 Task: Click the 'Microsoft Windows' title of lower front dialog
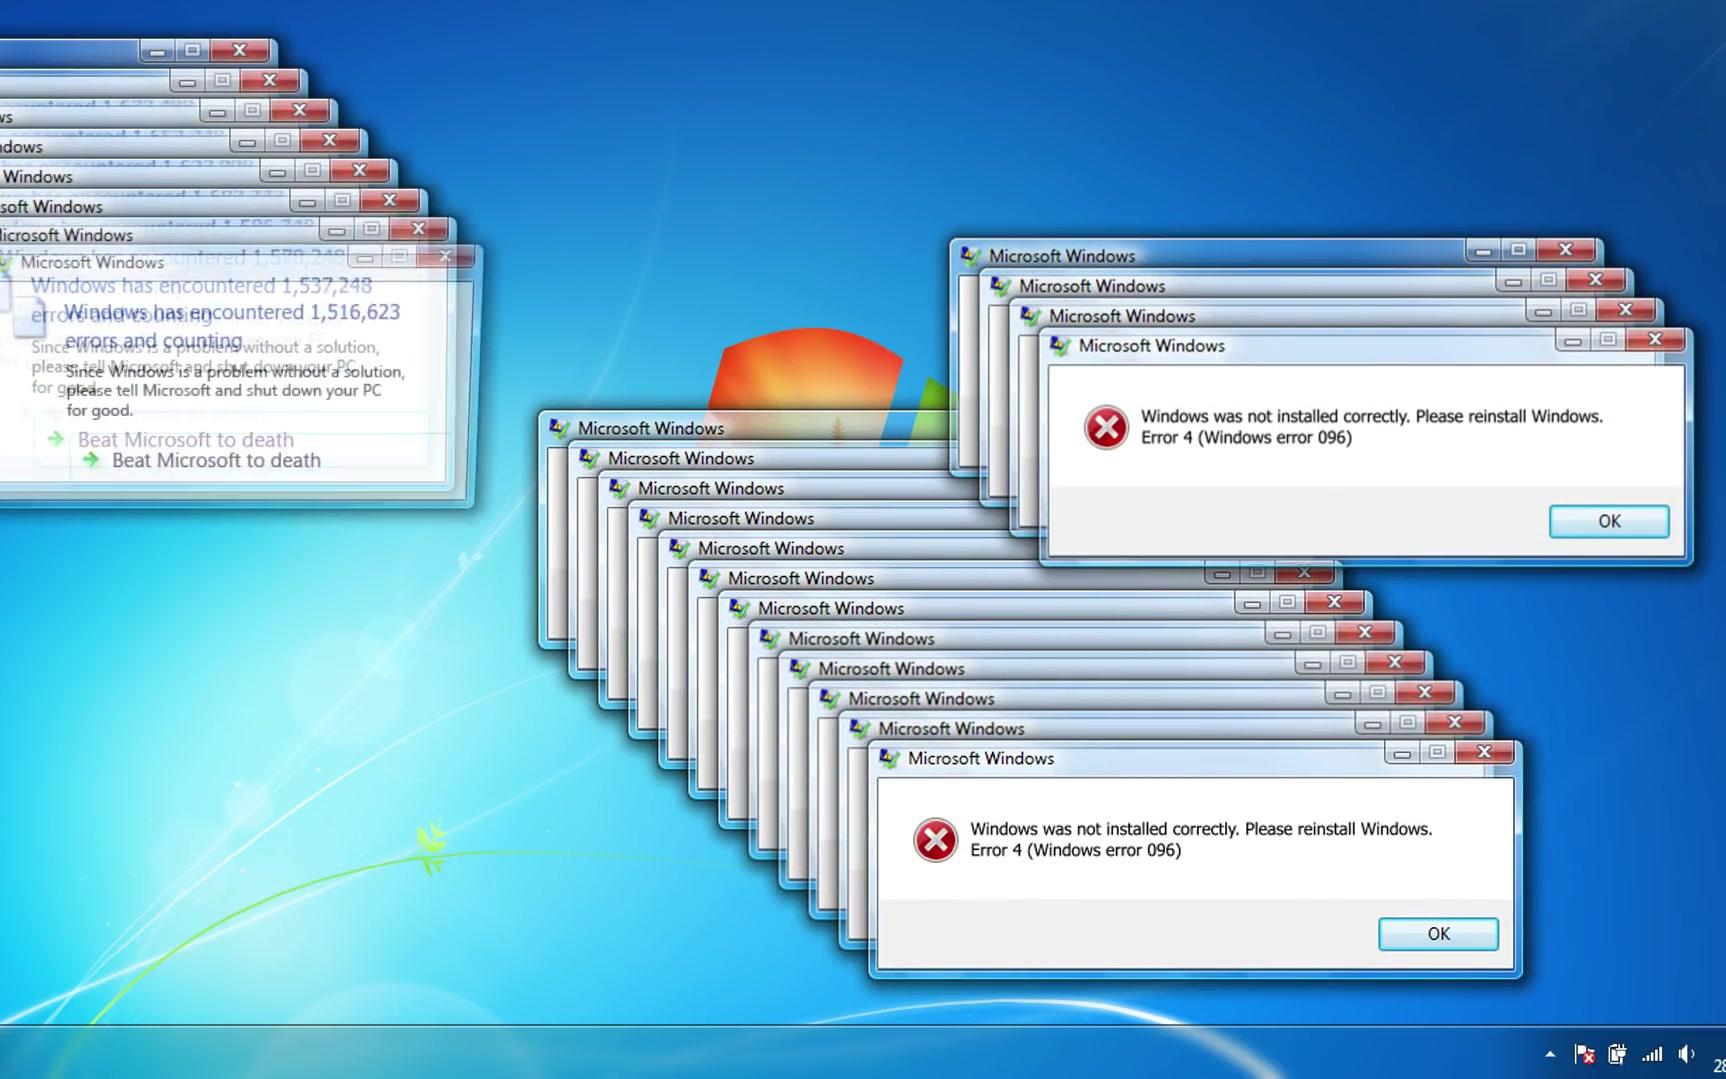tap(981, 759)
